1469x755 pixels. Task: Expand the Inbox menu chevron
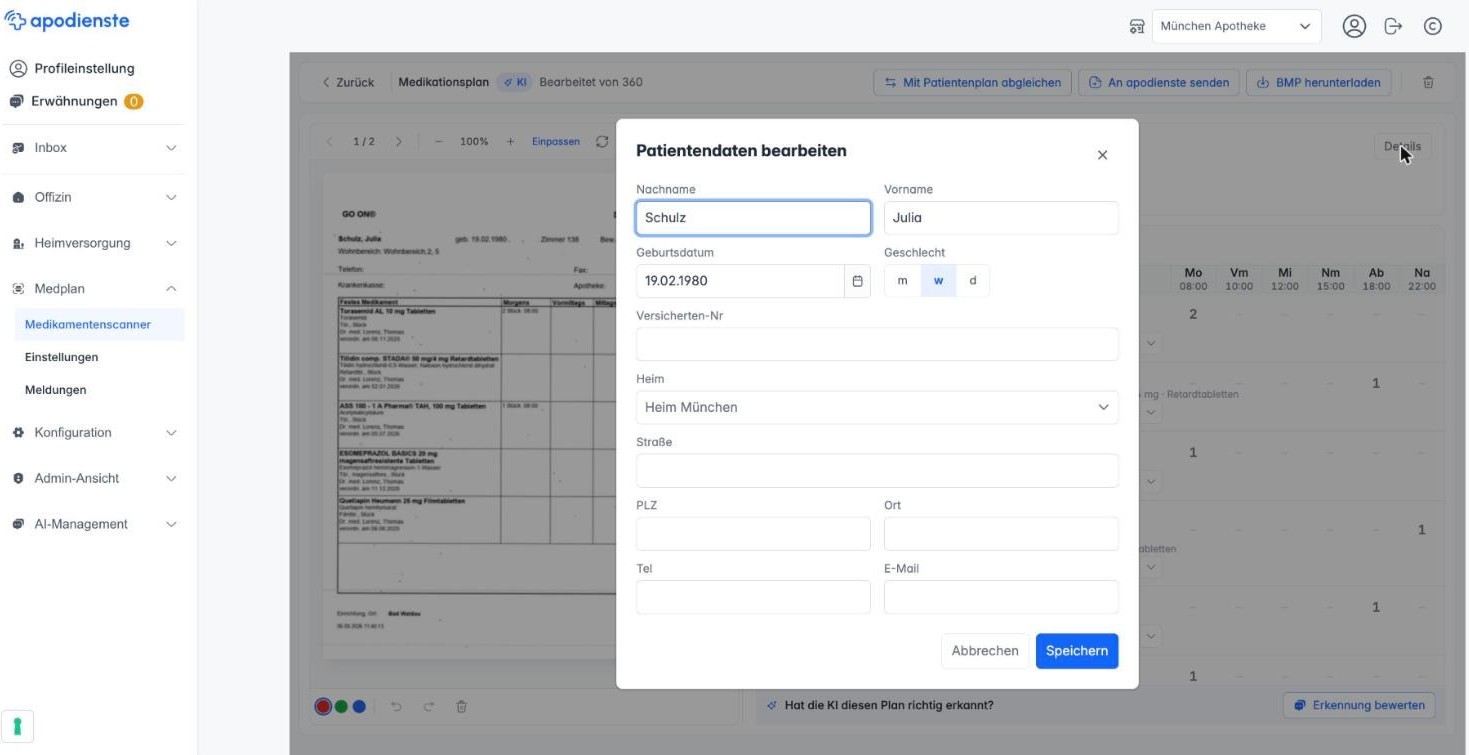pos(171,148)
